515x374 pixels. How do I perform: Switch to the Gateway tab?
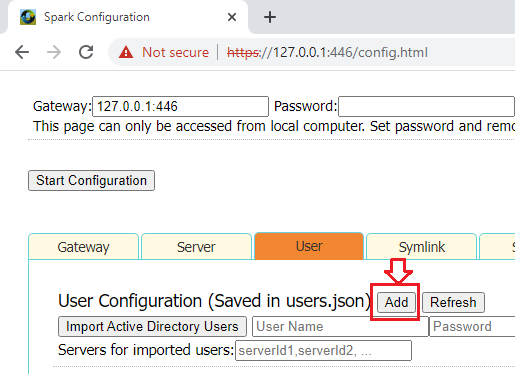click(x=83, y=247)
